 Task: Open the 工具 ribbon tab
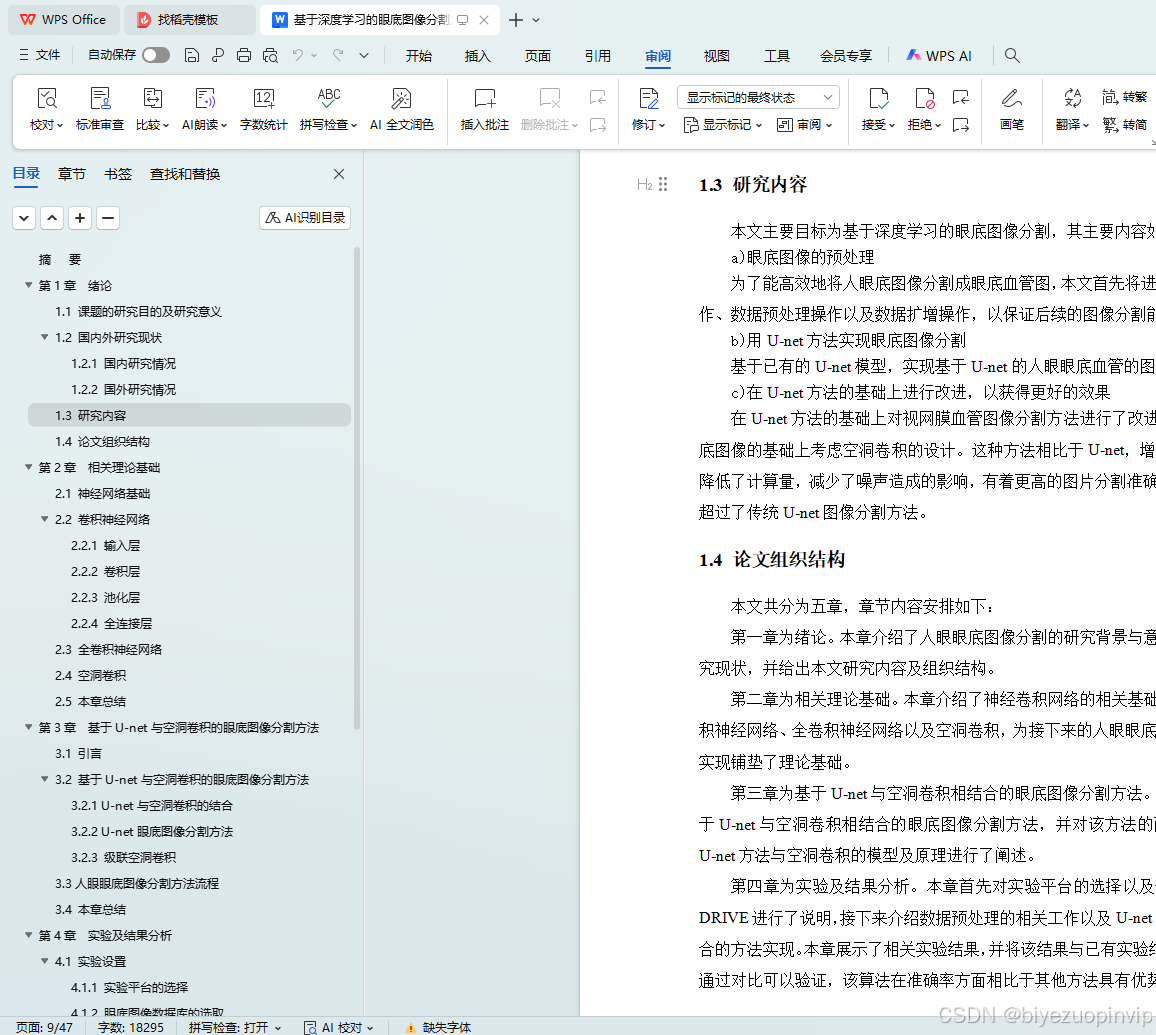777,56
